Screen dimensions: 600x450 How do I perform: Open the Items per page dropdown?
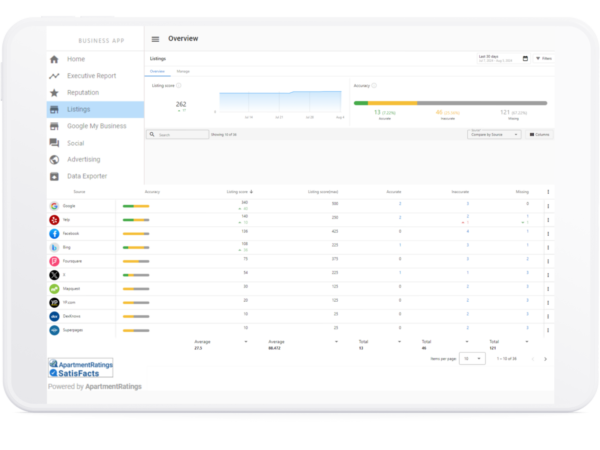471,358
